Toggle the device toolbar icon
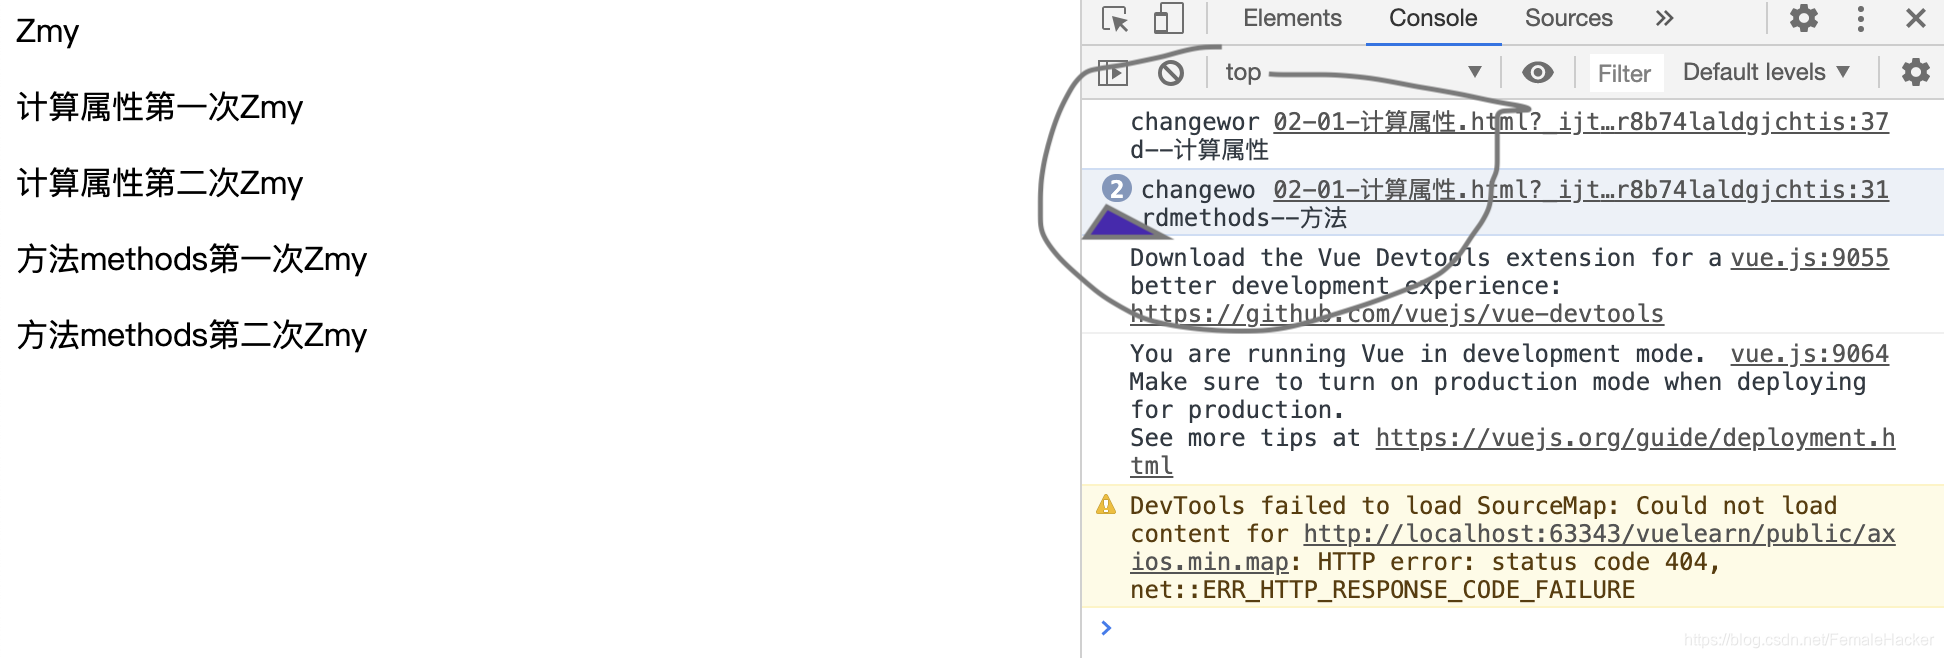Screen dimensions: 1944x658 click(x=1168, y=19)
